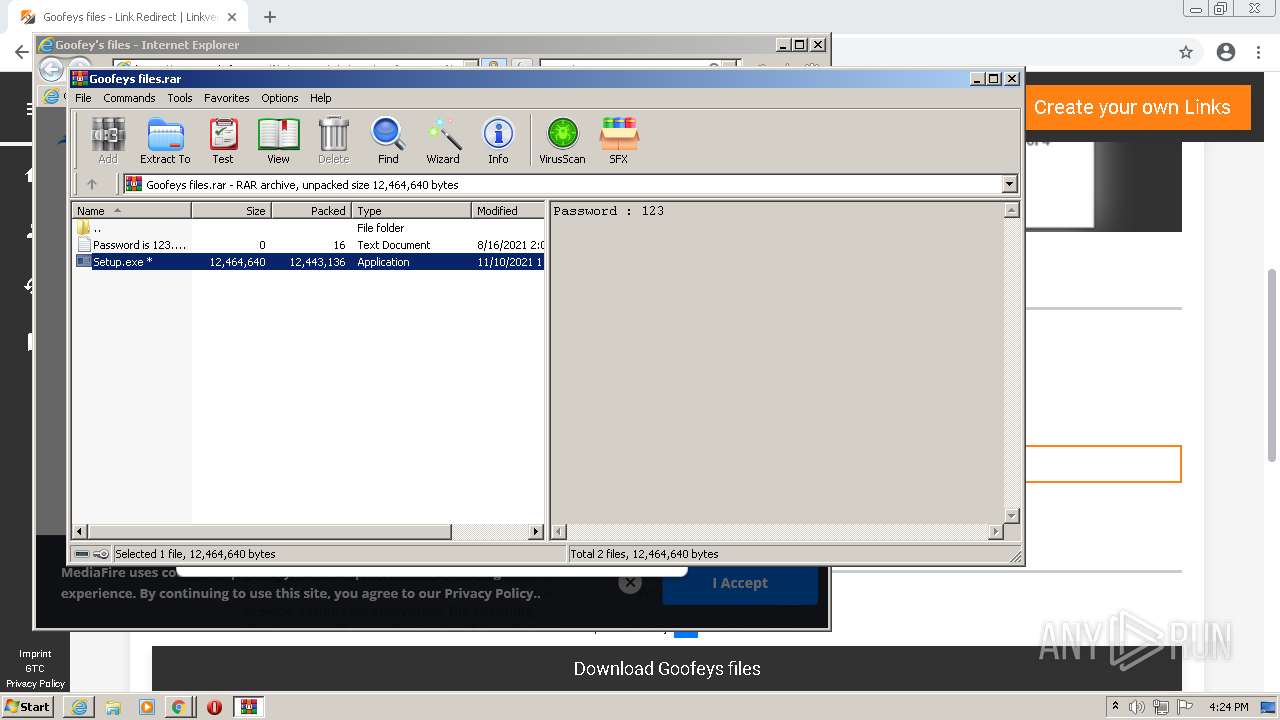
Task: Click the volume speaker tray icon
Action: point(1137,707)
